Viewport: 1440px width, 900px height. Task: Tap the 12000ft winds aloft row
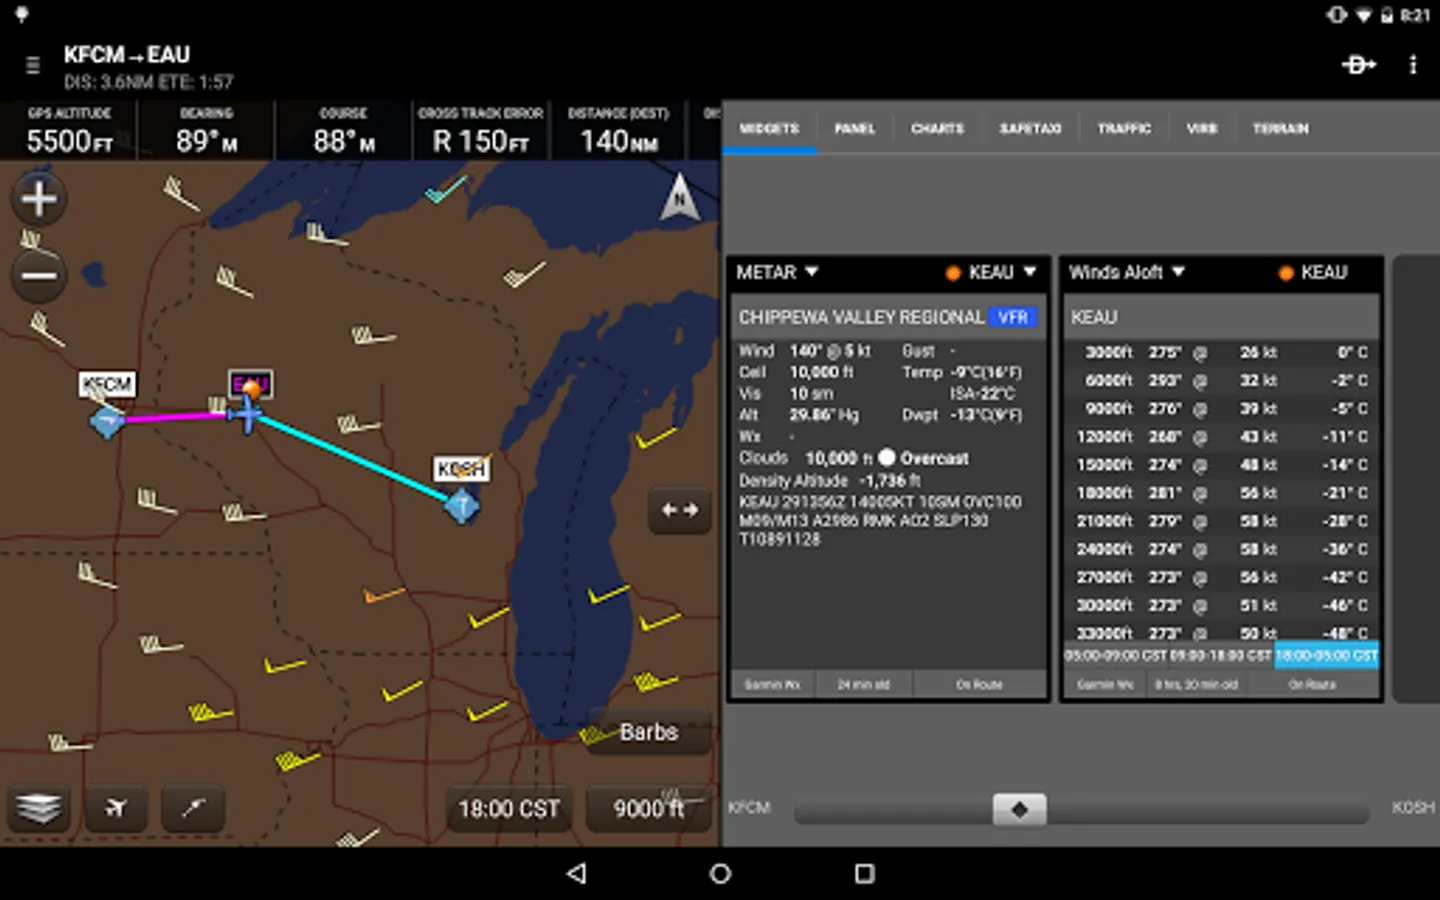click(x=1222, y=437)
